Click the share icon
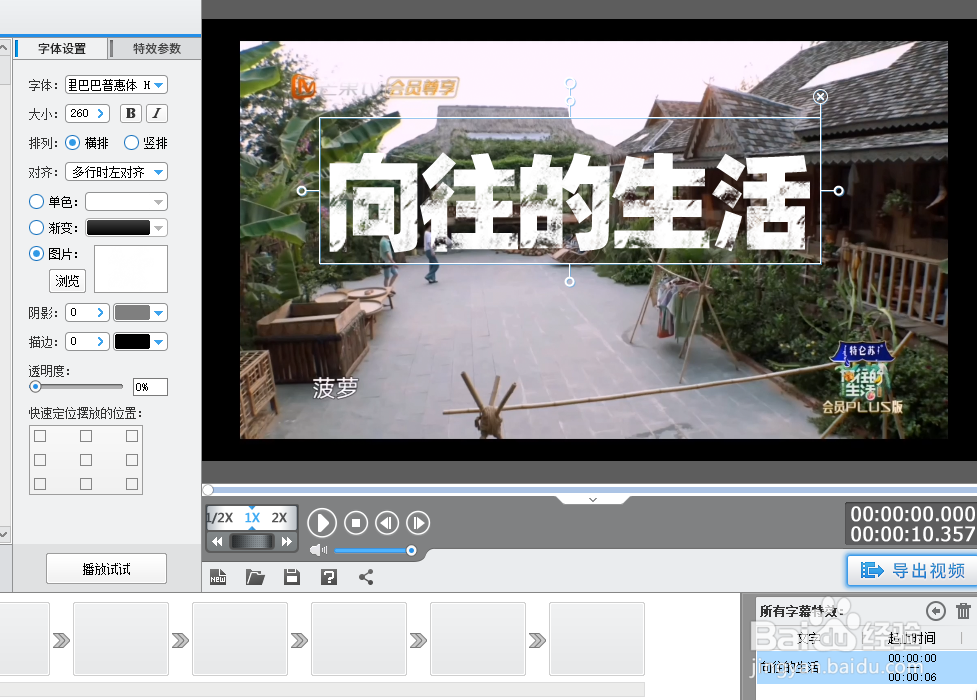The width and height of the screenshot is (977, 700). pos(366,577)
